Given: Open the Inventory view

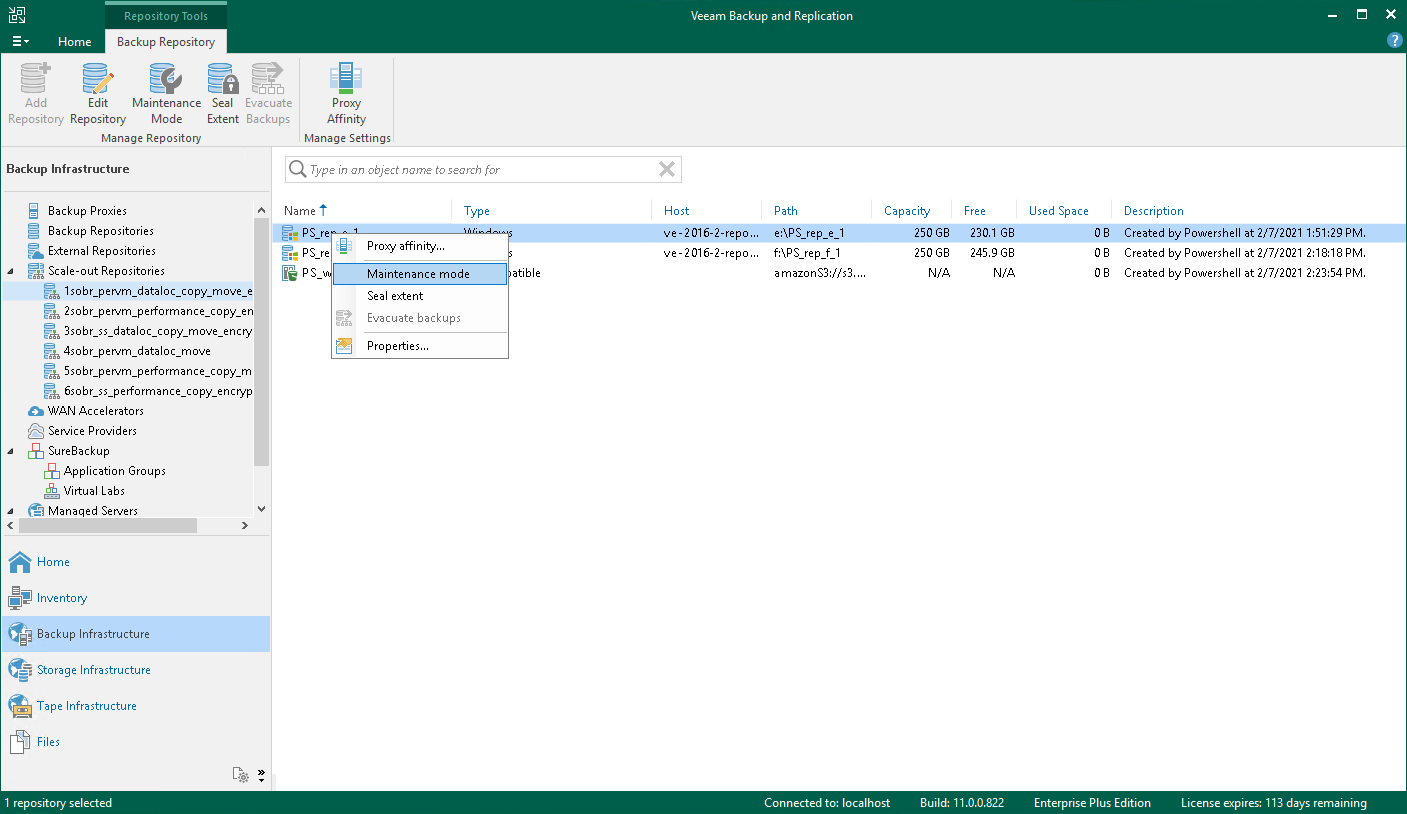Looking at the screenshot, I should tap(62, 598).
